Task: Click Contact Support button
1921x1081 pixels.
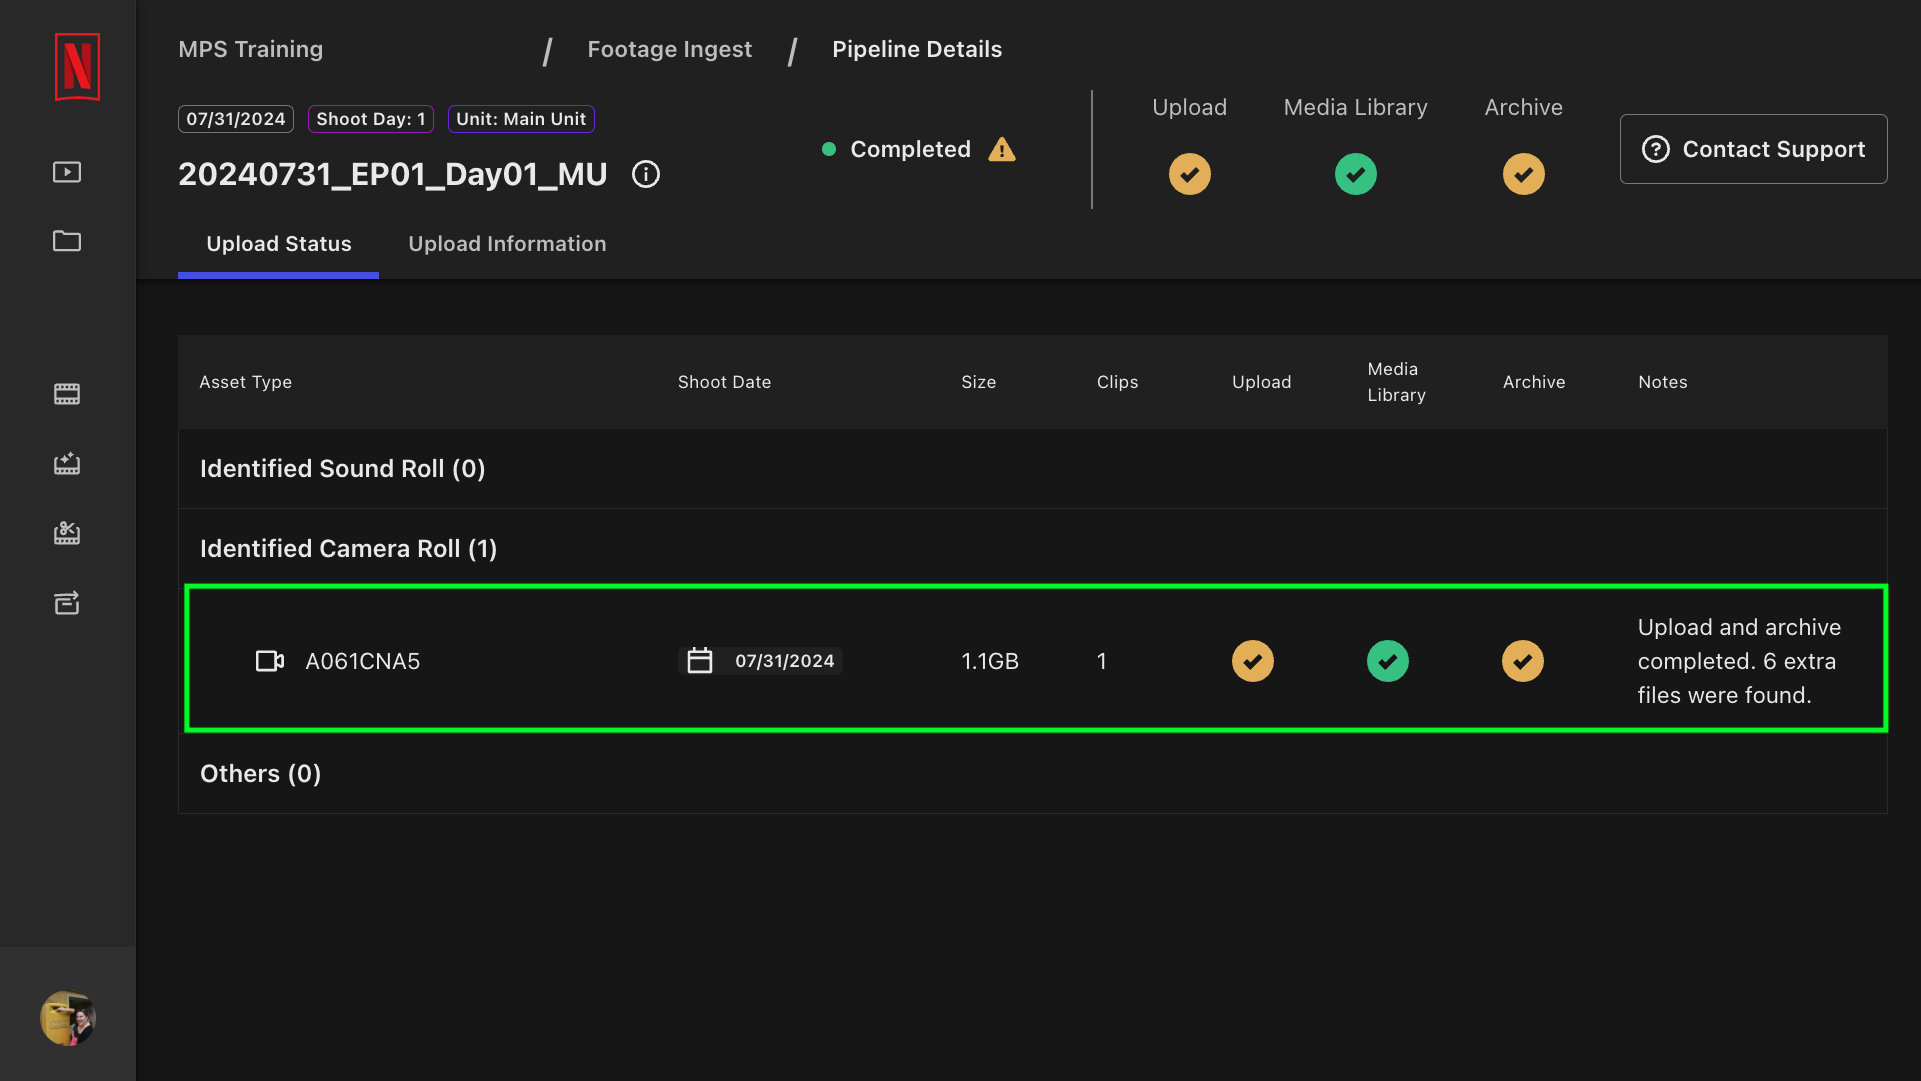Action: (1753, 148)
